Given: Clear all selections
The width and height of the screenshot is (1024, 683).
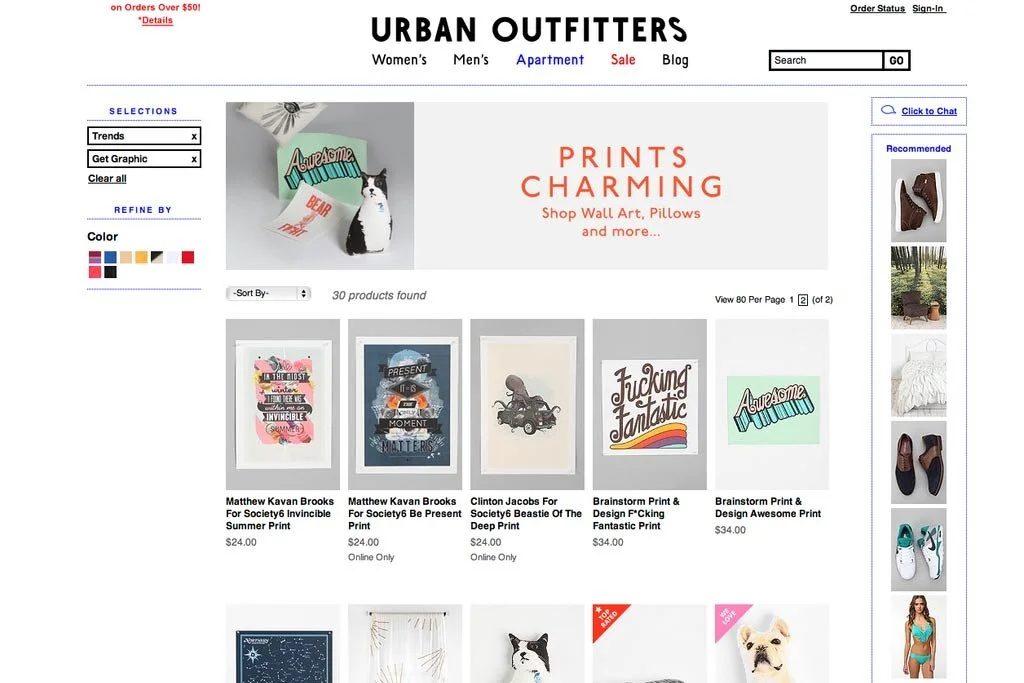Looking at the screenshot, I should point(107,179).
